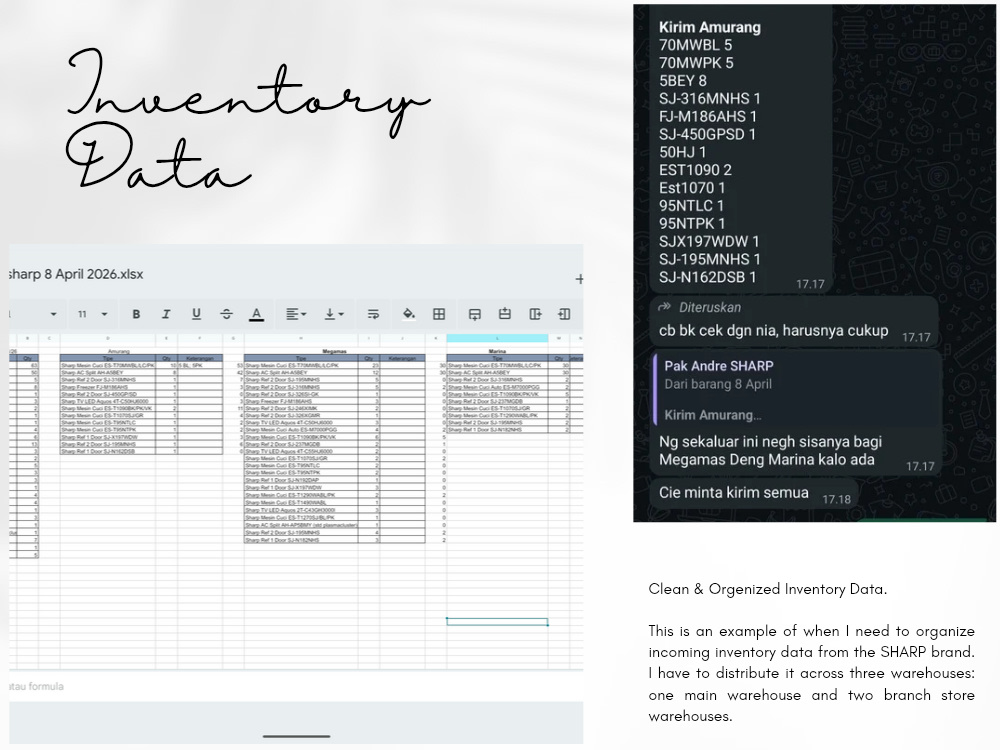1000x750 pixels.
Task: Tap the message Cie minta kirim semua
Action: 733,492
